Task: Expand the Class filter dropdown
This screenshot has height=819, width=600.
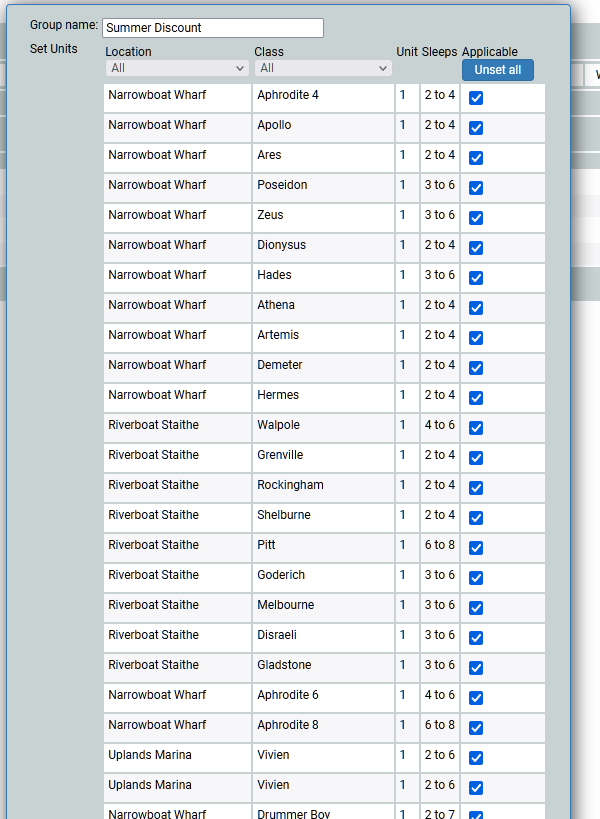Action: 323,68
